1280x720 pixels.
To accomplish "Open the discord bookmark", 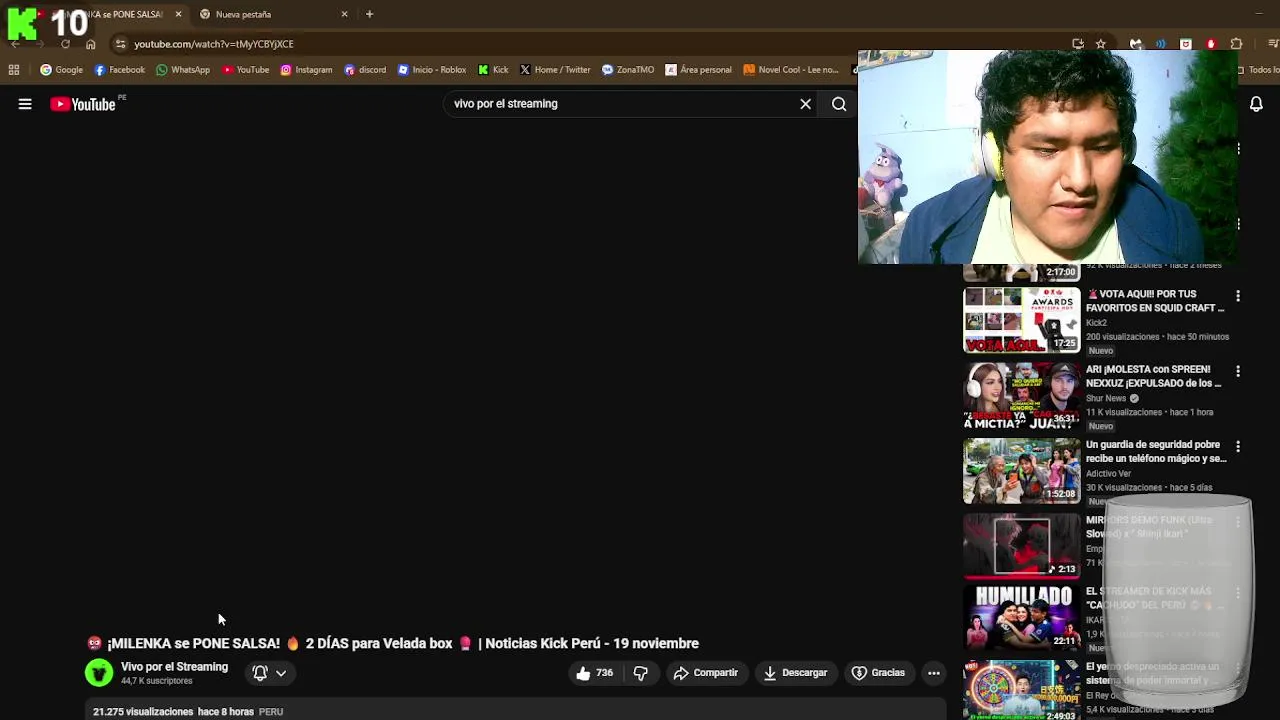I will (x=365, y=70).
